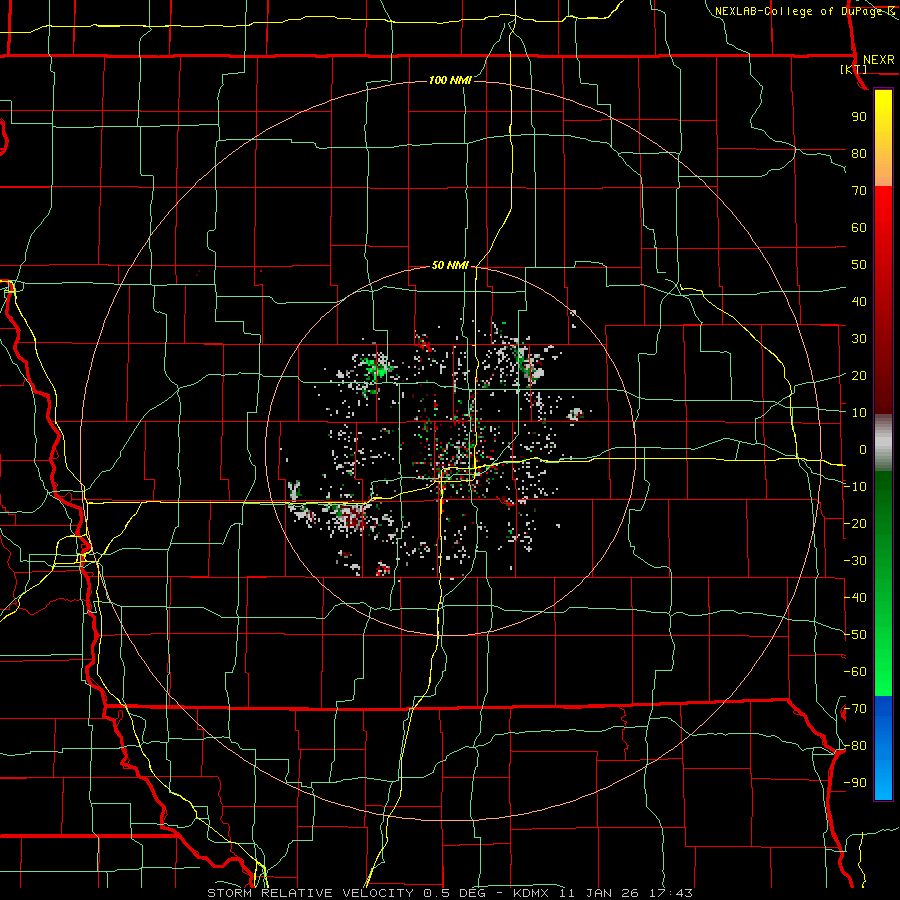This screenshot has height=900, width=900.
Task: Click the 50 value on the velocity scale
Action: [x=859, y=265]
